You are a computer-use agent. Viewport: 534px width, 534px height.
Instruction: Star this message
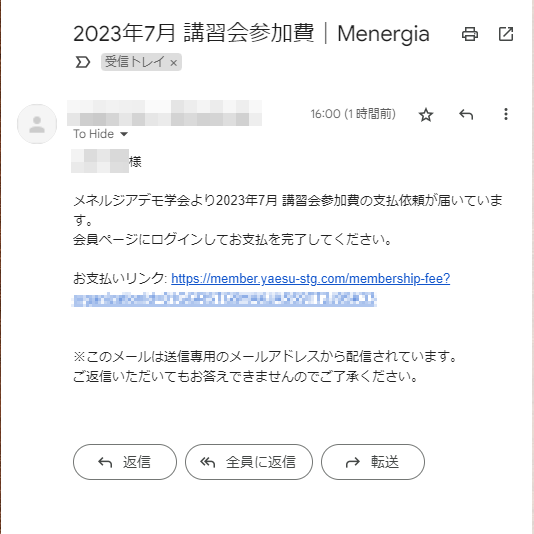pos(426,114)
